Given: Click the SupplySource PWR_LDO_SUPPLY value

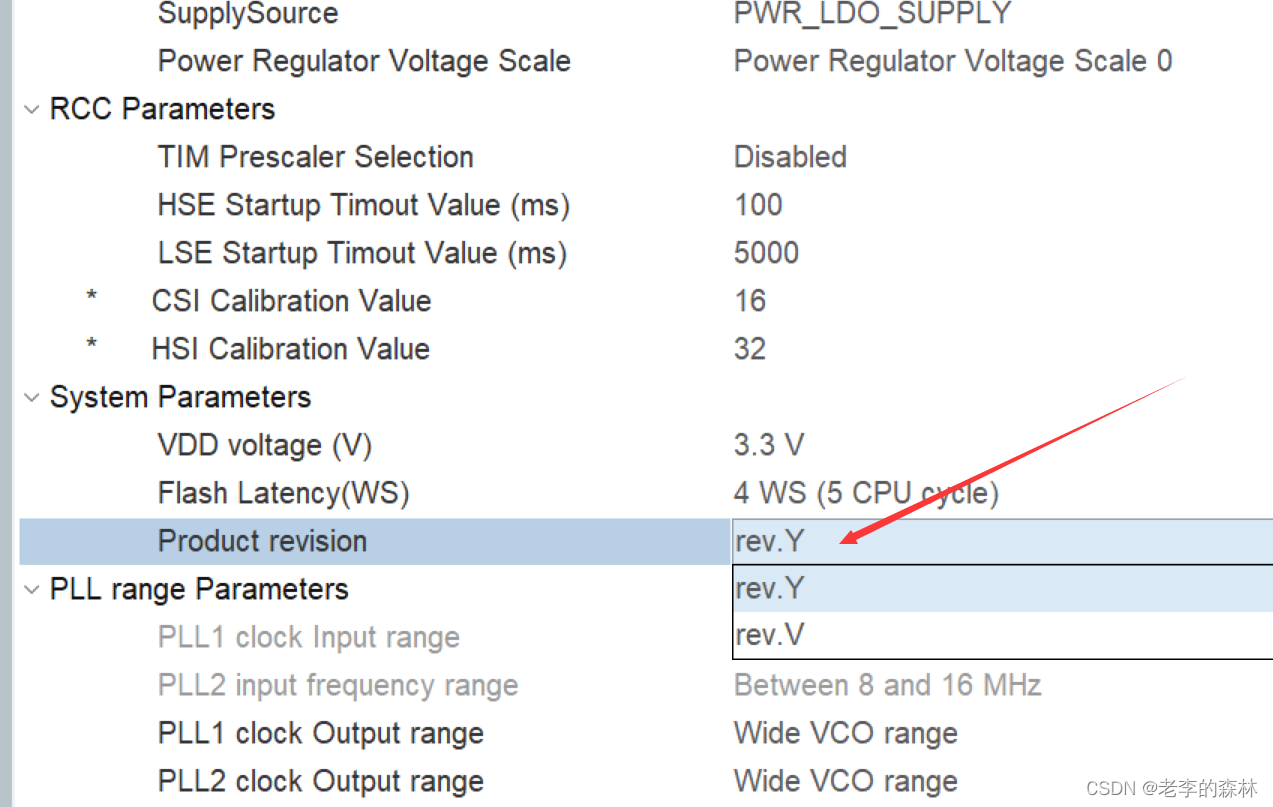Looking at the screenshot, I should [873, 14].
